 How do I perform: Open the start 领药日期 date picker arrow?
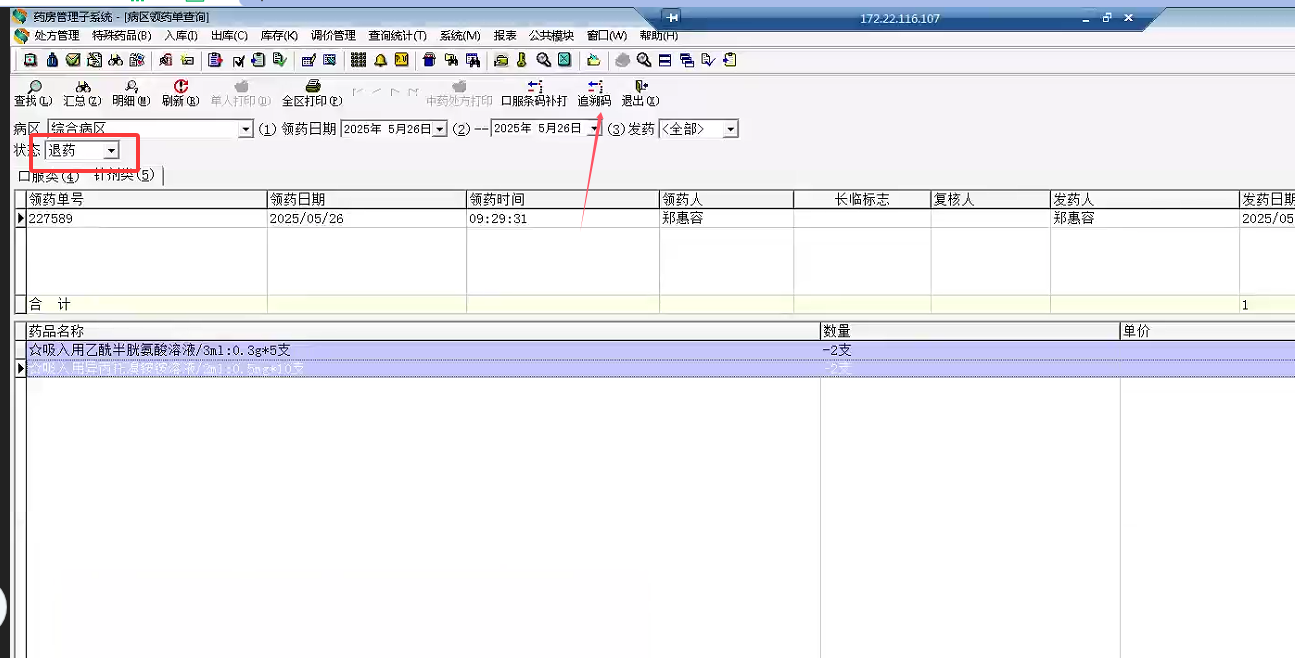click(x=439, y=129)
